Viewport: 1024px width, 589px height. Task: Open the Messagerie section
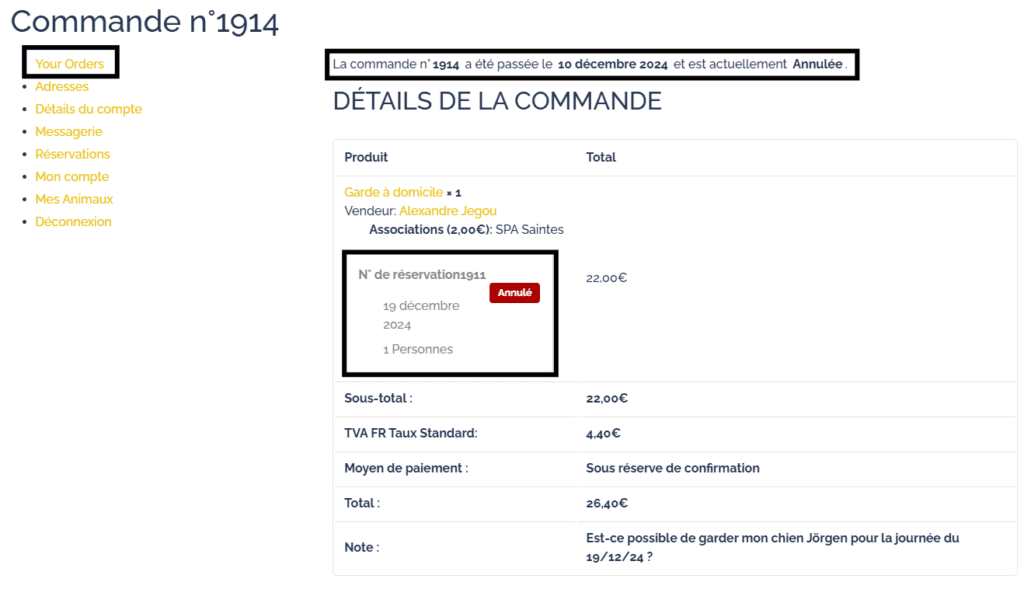click(x=68, y=132)
